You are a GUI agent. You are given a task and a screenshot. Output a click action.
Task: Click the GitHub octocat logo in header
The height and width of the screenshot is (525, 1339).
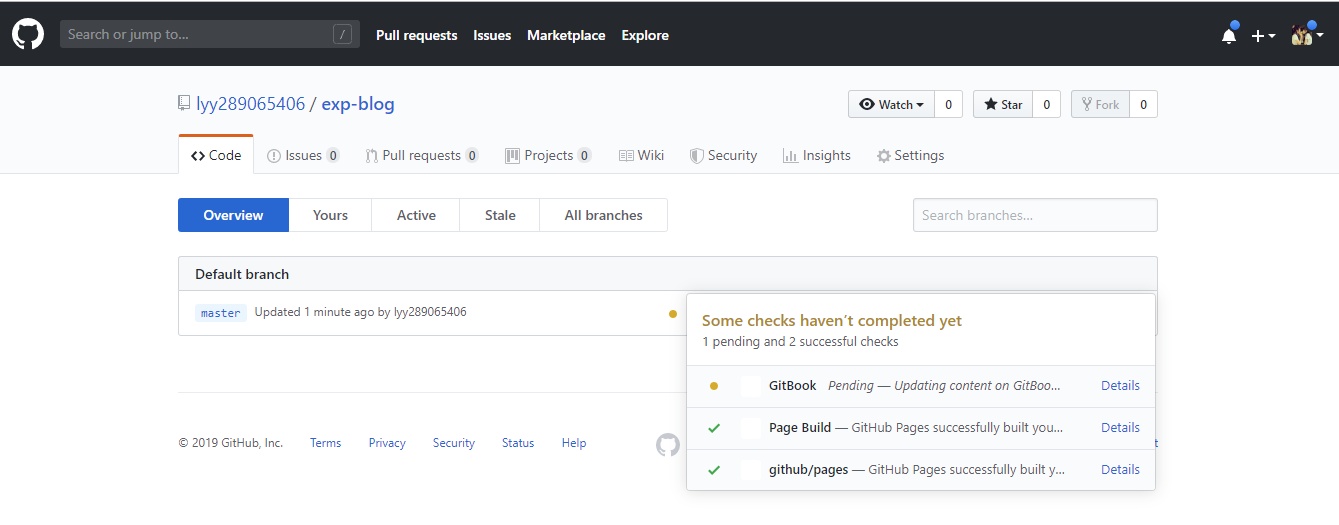(28, 34)
